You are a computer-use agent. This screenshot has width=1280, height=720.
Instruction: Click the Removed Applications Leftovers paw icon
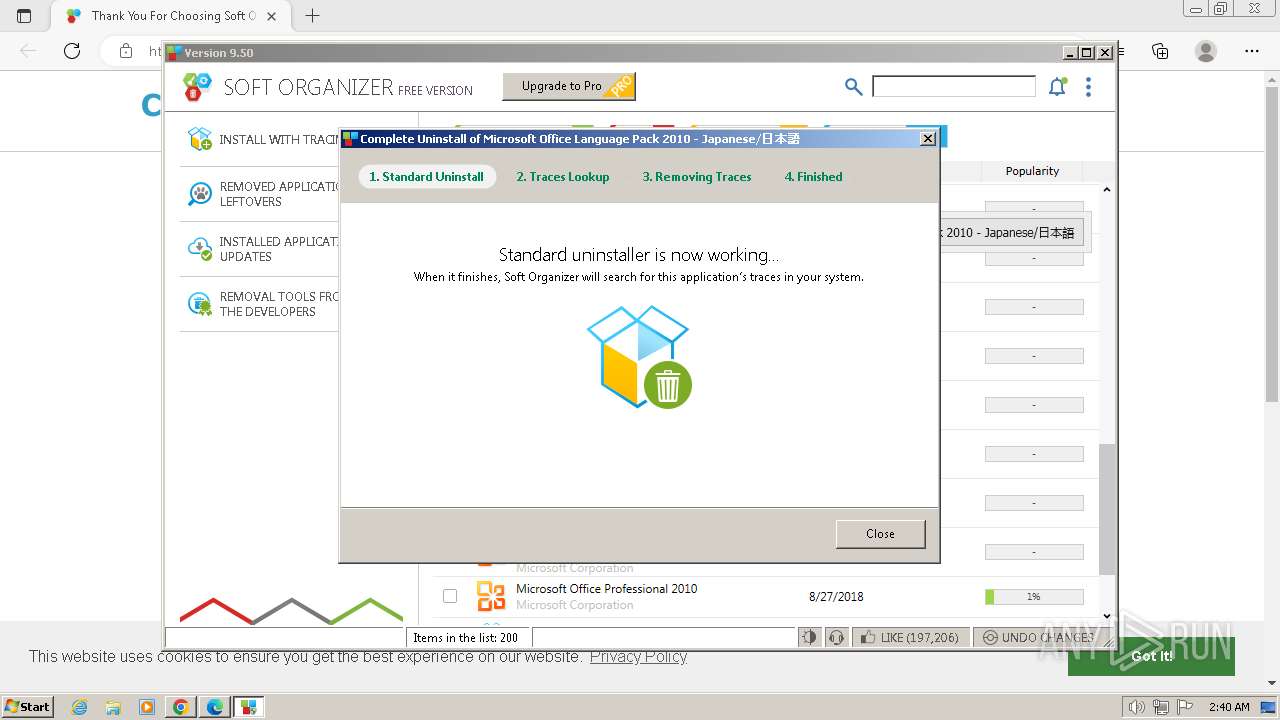point(200,194)
